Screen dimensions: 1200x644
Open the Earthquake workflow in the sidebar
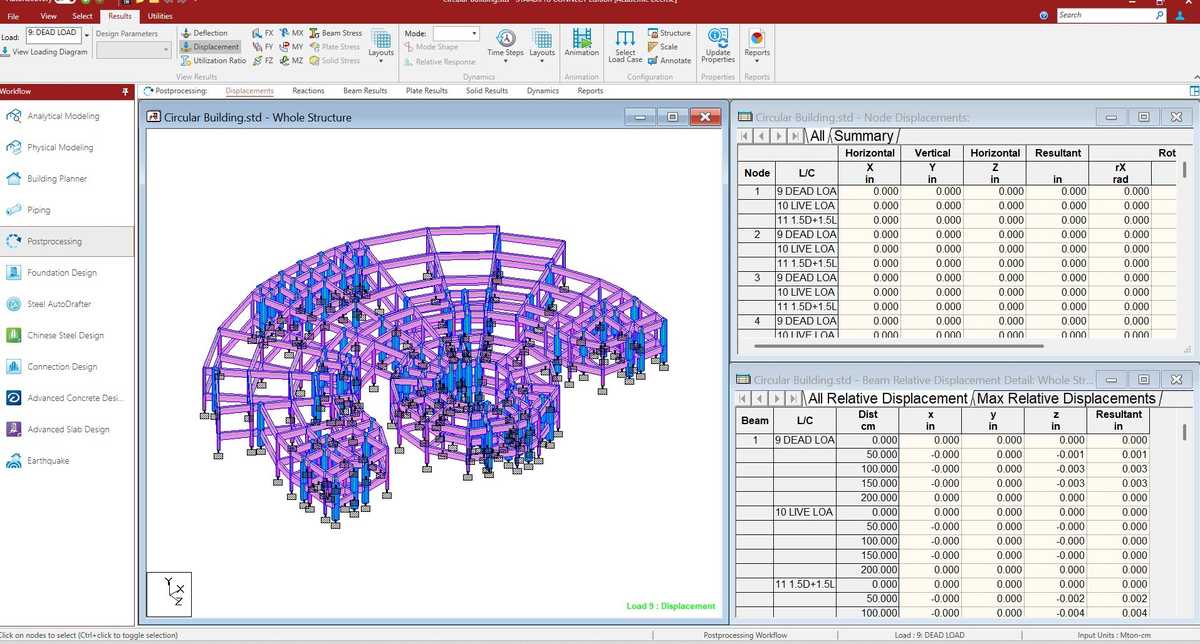click(50, 460)
